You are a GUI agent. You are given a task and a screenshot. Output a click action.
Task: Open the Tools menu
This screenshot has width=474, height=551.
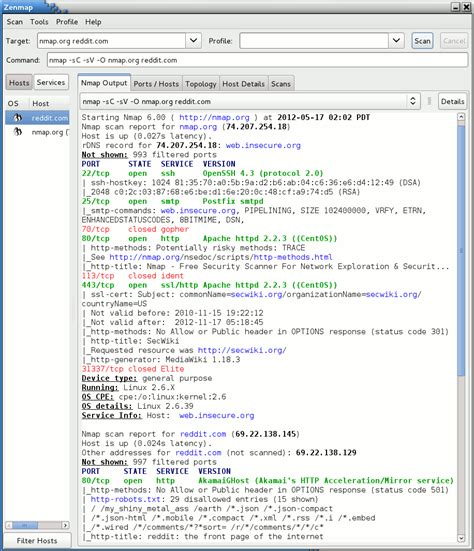pyautogui.click(x=39, y=22)
